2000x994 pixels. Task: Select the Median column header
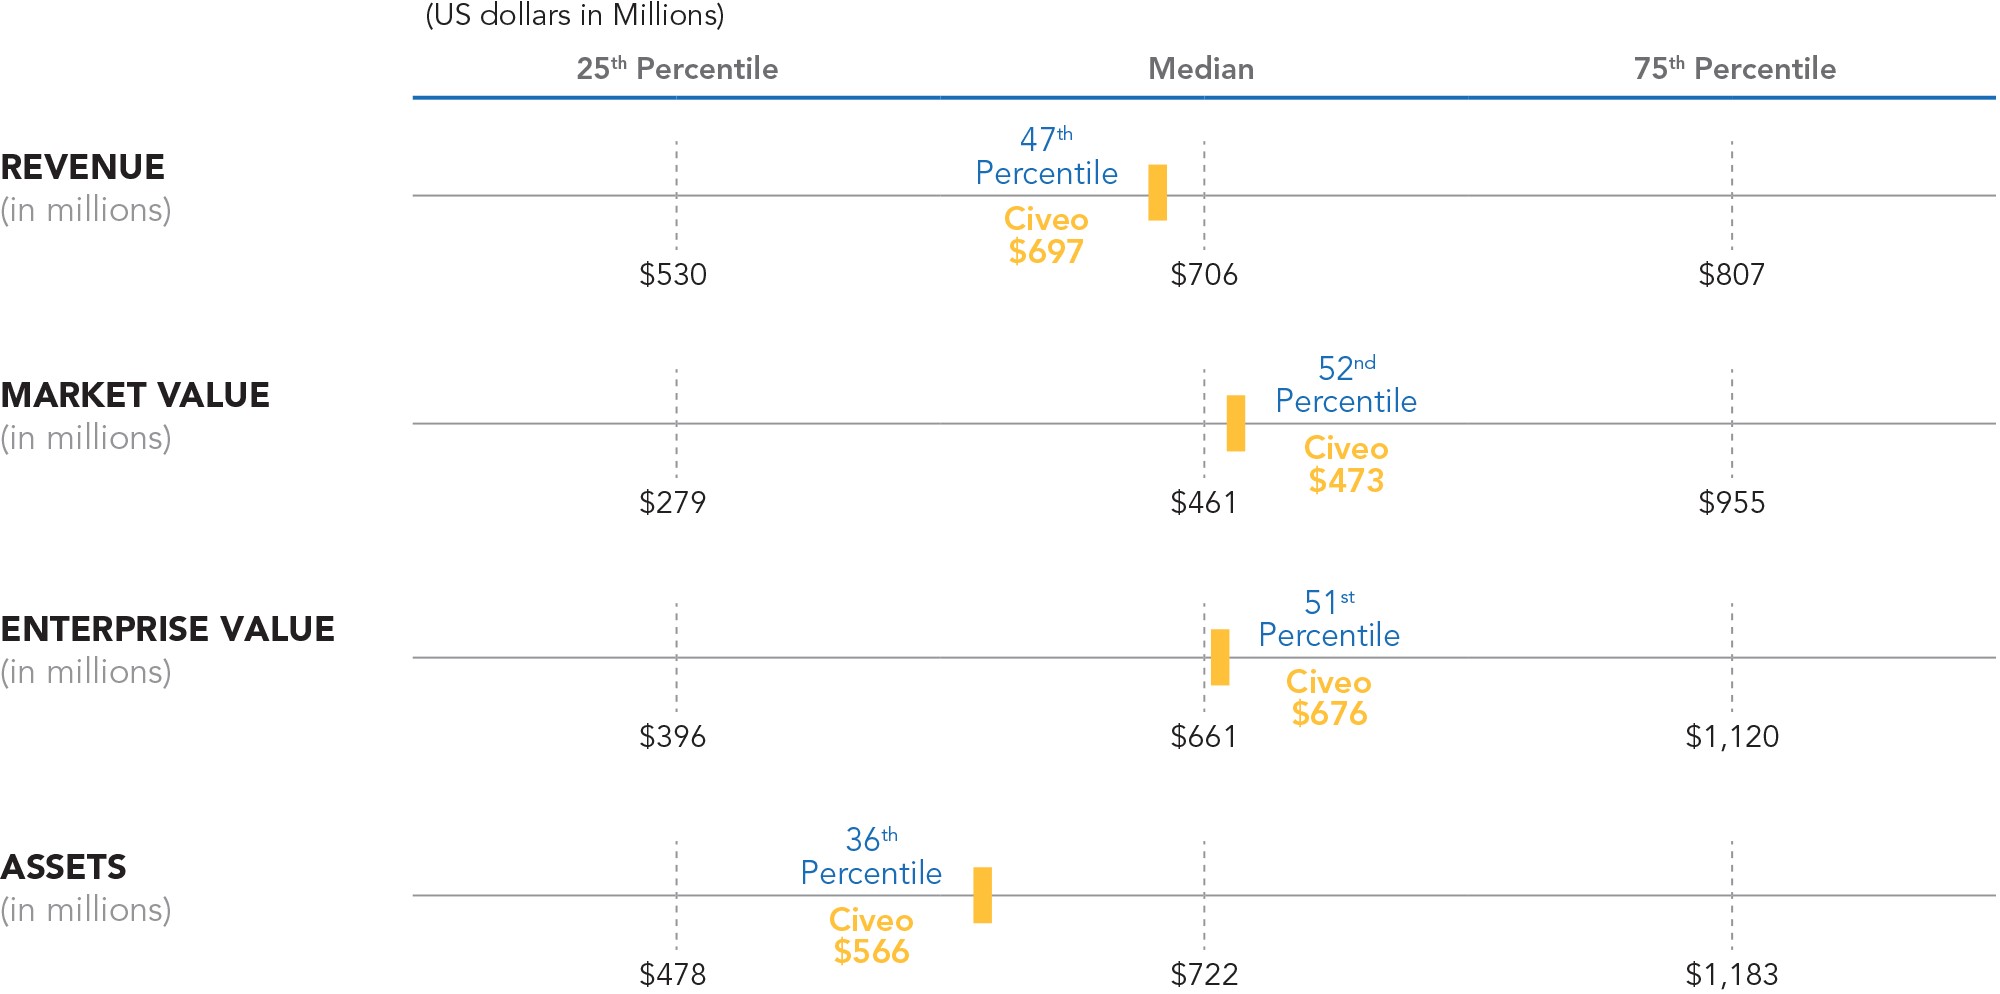pyautogui.click(x=1201, y=68)
